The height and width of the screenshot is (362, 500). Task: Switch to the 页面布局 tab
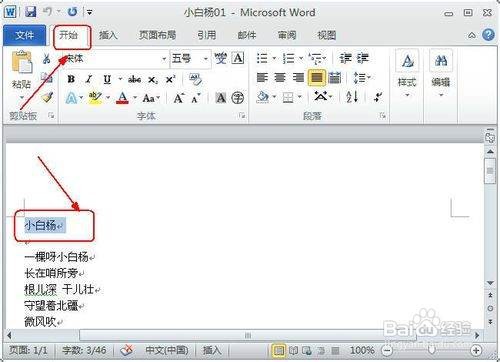[157, 35]
